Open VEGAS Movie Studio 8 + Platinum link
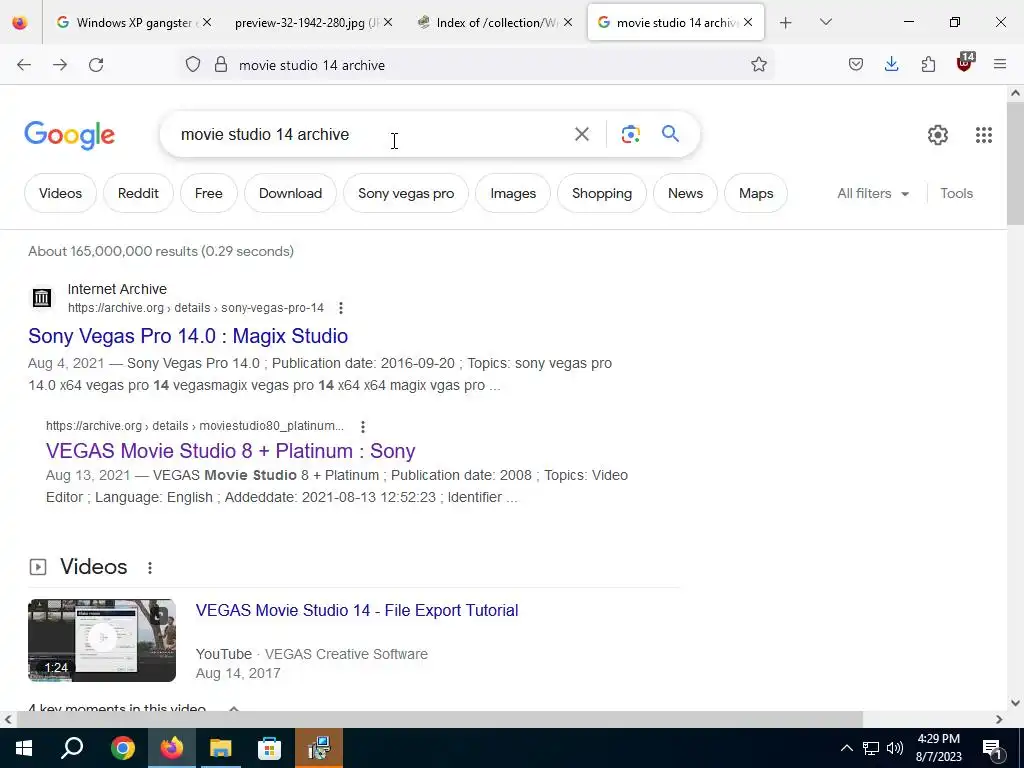 (x=231, y=451)
